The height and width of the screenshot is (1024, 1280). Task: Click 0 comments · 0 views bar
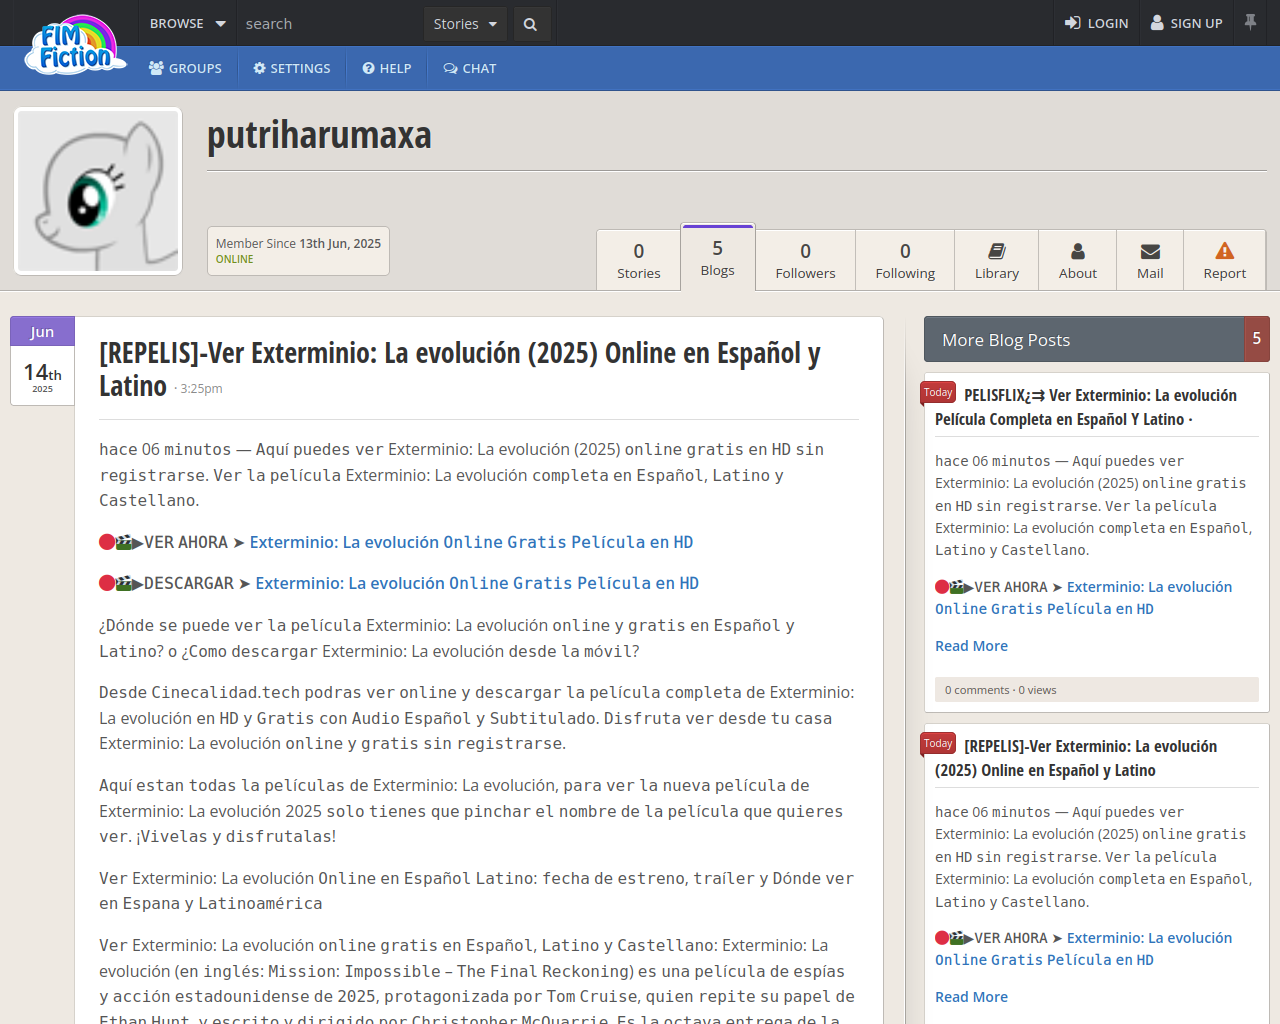(x=1097, y=690)
